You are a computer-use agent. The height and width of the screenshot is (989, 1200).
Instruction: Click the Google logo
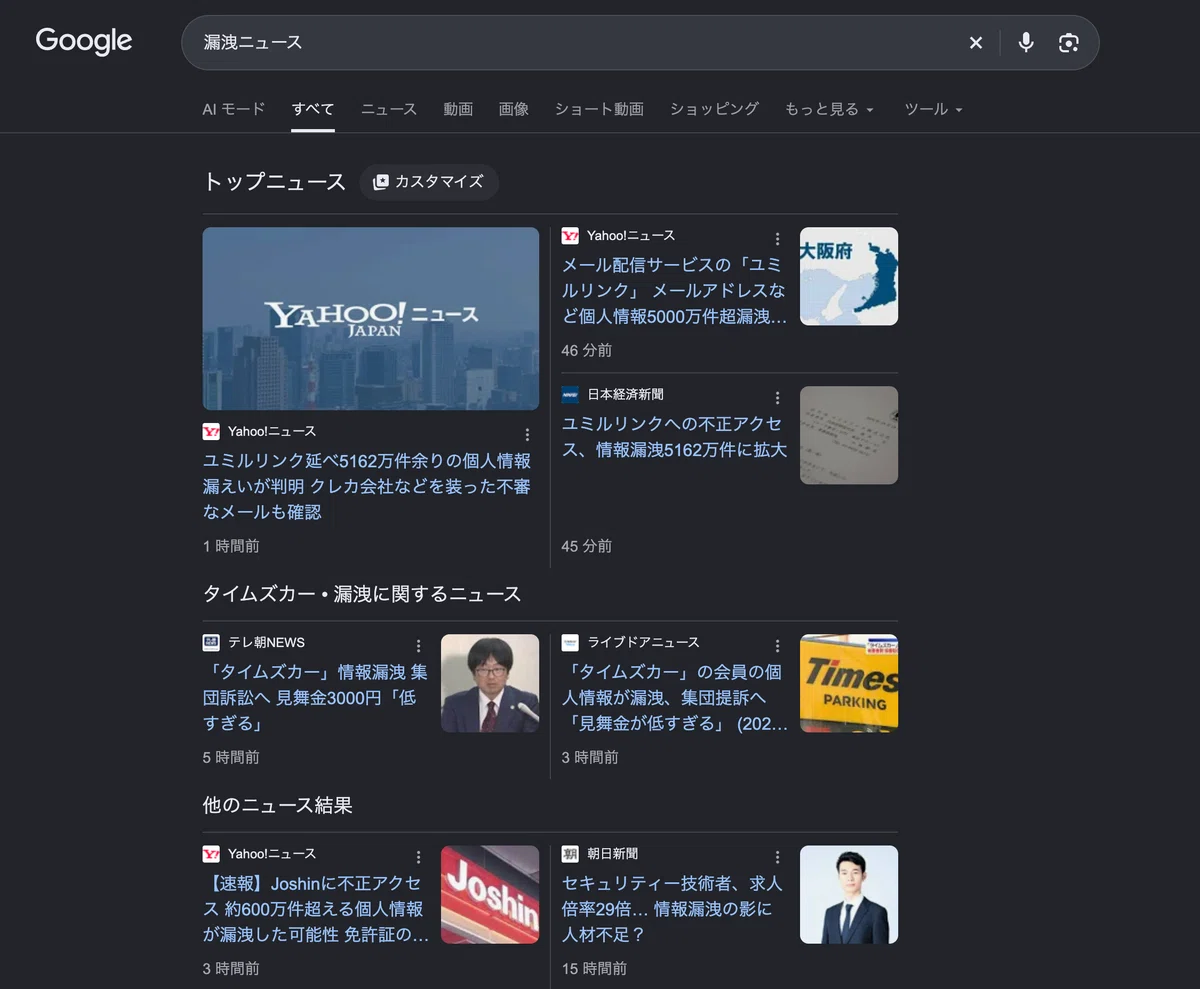(x=84, y=41)
